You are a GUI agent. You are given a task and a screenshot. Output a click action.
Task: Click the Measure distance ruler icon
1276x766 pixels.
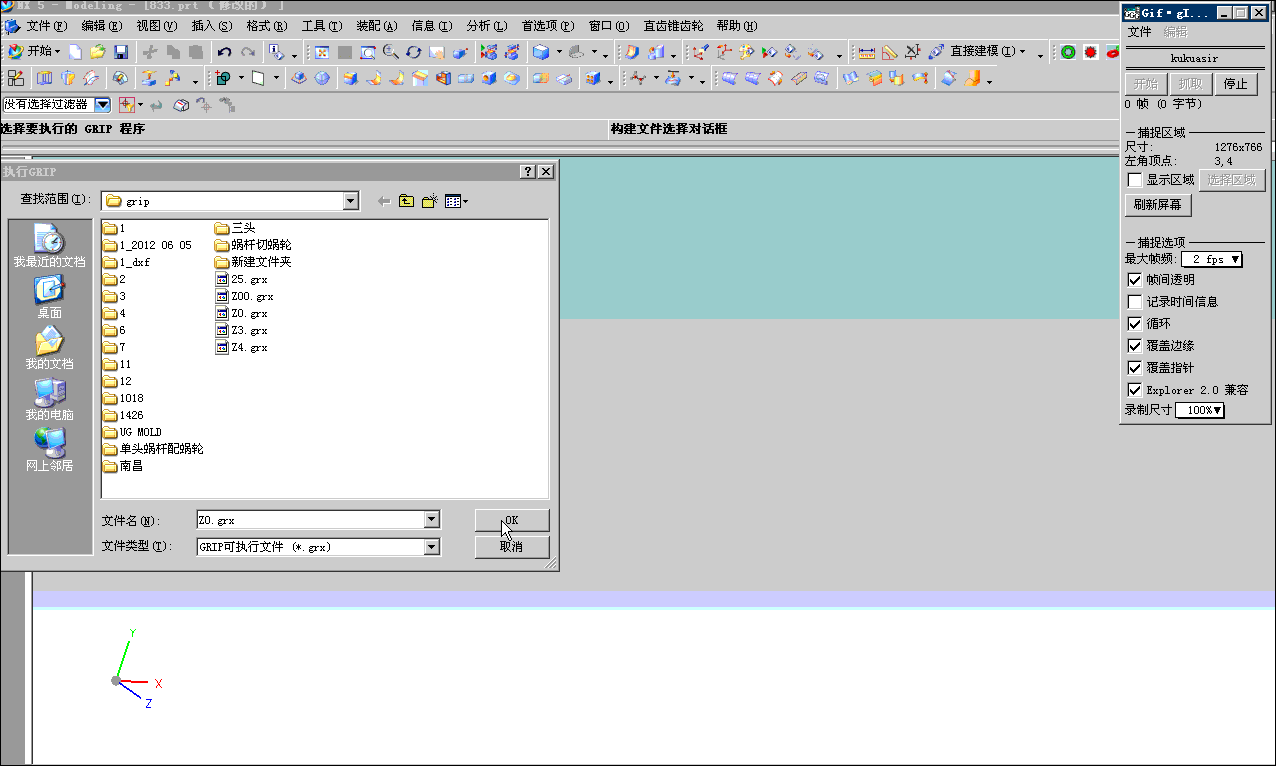point(866,51)
